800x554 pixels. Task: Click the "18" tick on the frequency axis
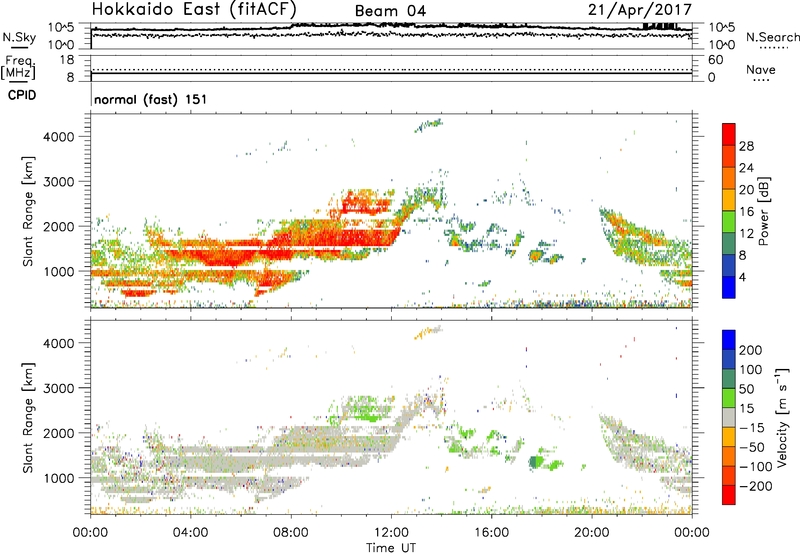pyautogui.click(x=67, y=60)
